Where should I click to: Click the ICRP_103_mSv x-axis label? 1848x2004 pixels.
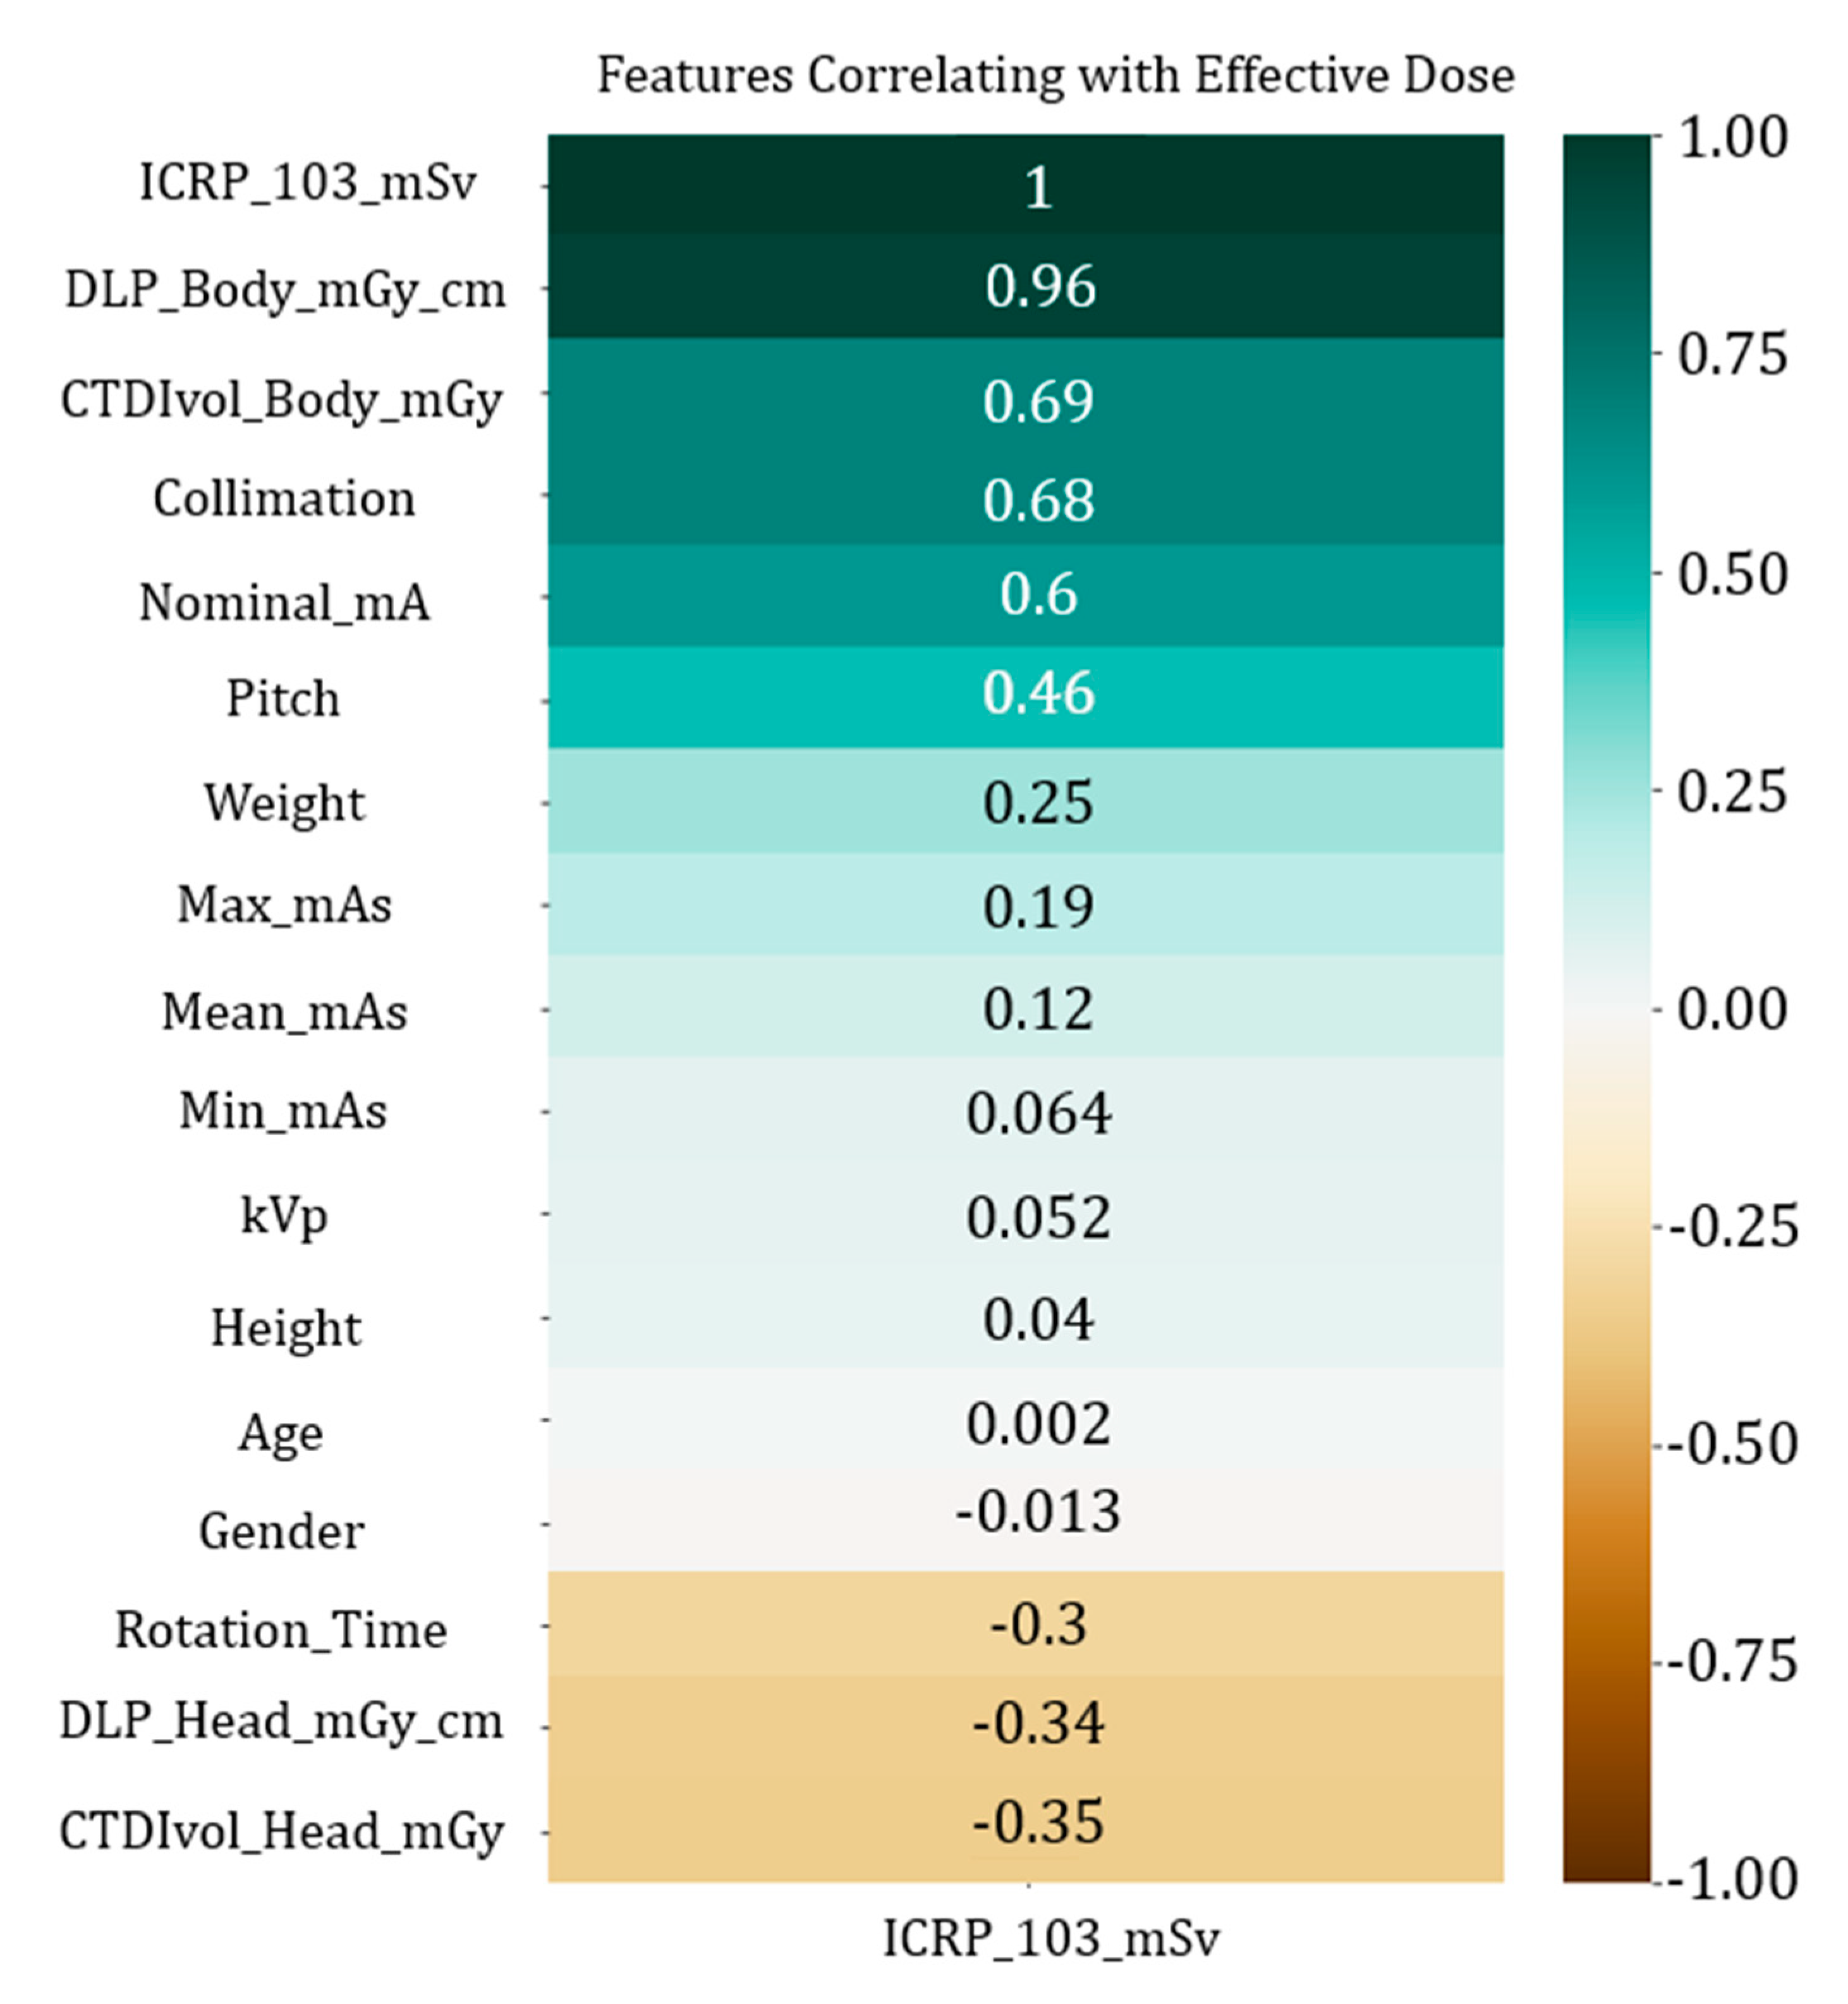click(1051, 1937)
